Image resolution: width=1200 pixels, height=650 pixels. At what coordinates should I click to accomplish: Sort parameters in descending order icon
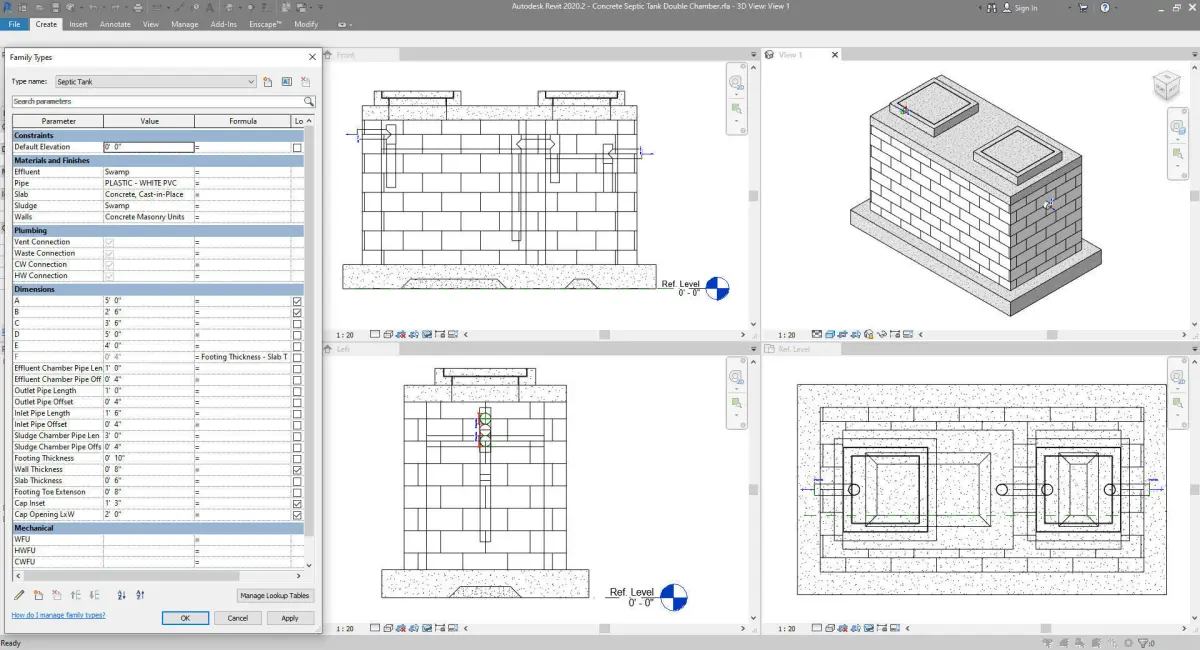(x=140, y=595)
